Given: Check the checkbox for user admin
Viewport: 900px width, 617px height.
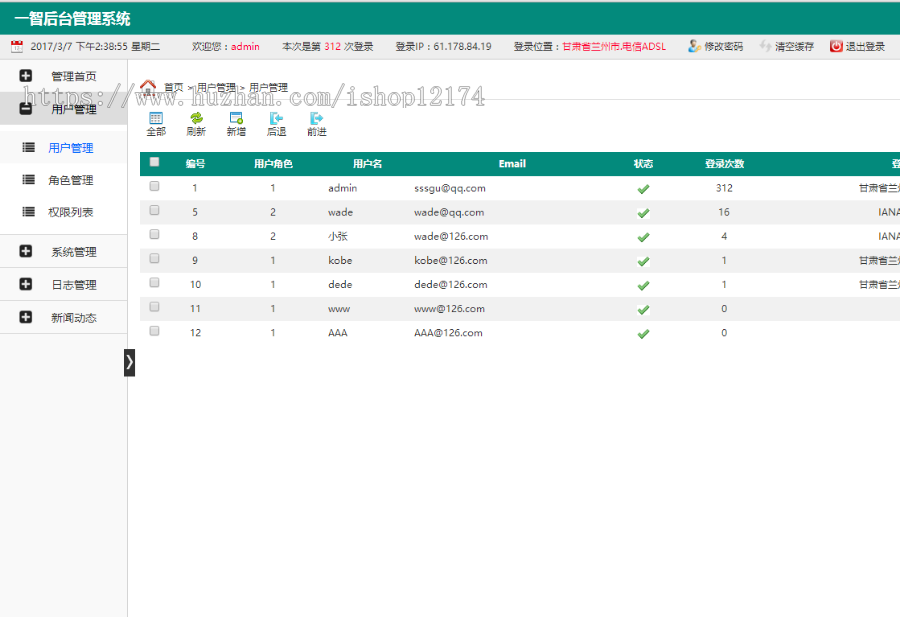Looking at the screenshot, I should [x=153, y=187].
